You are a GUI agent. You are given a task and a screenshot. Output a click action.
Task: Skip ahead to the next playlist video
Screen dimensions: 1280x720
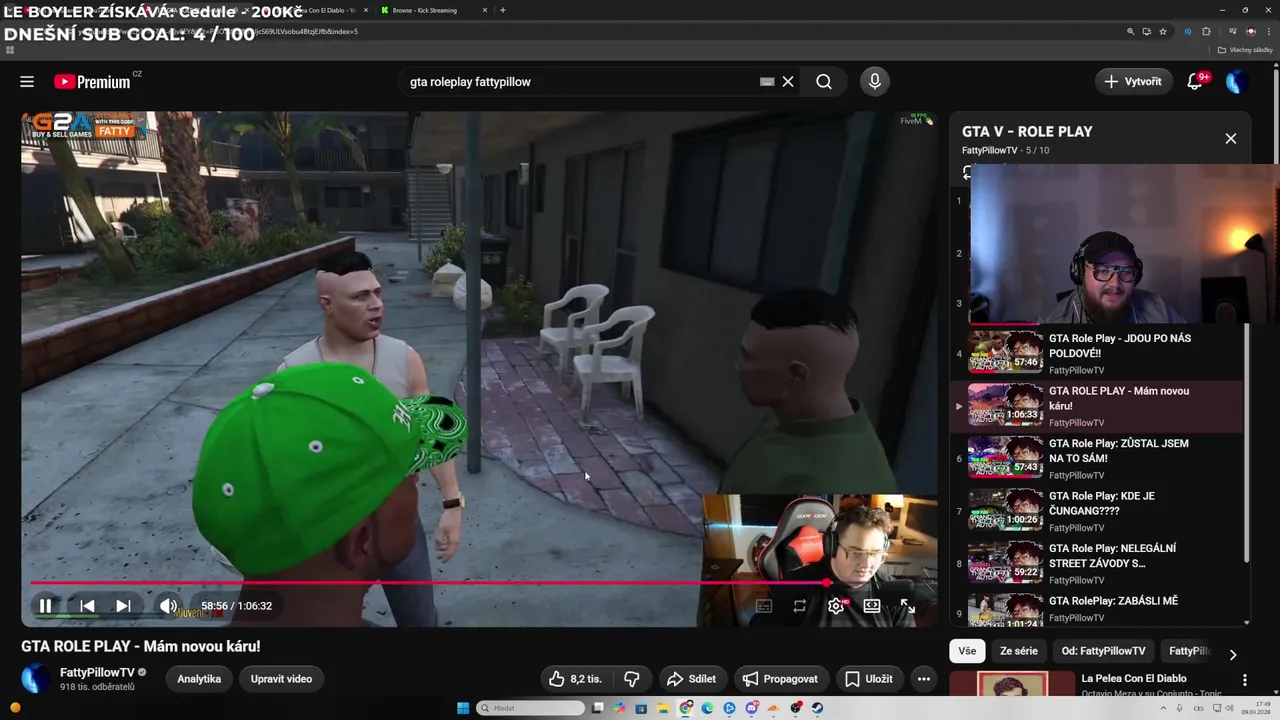pos(123,606)
